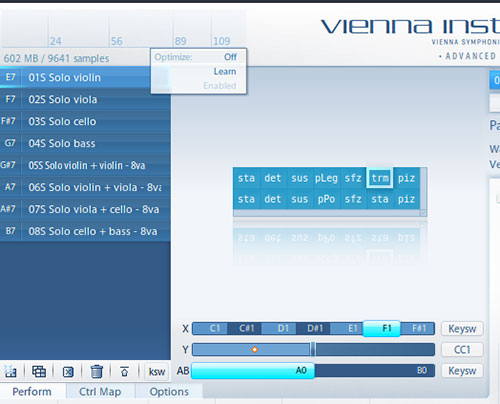Toggle the ksw button

pyautogui.click(x=157, y=371)
